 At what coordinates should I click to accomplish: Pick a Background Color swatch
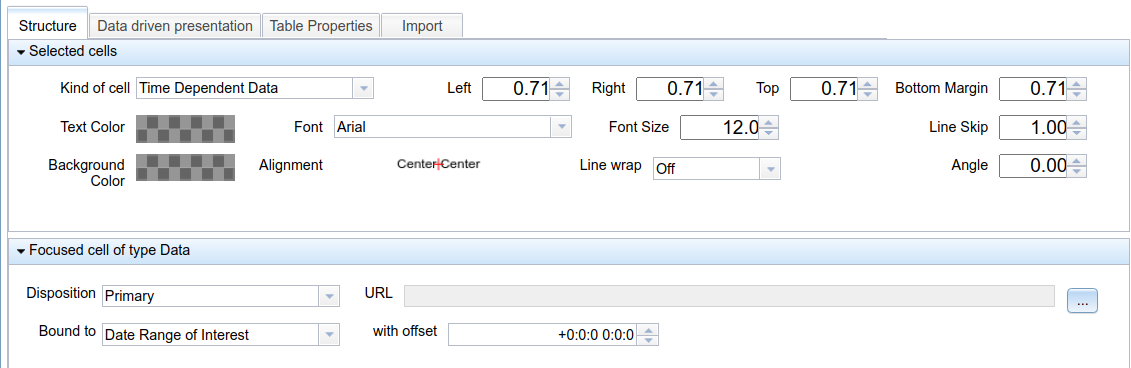185,167
